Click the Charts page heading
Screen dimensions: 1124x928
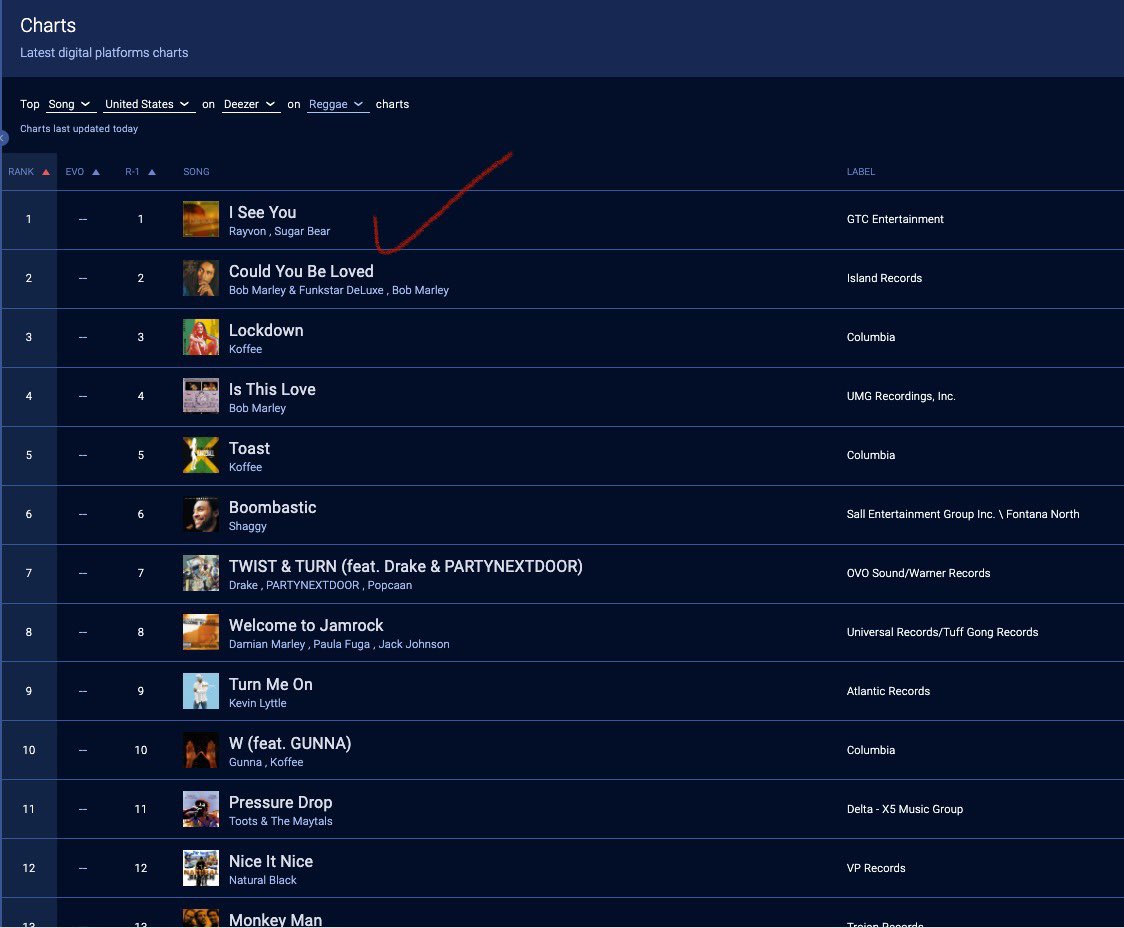[x=48, y=26]
